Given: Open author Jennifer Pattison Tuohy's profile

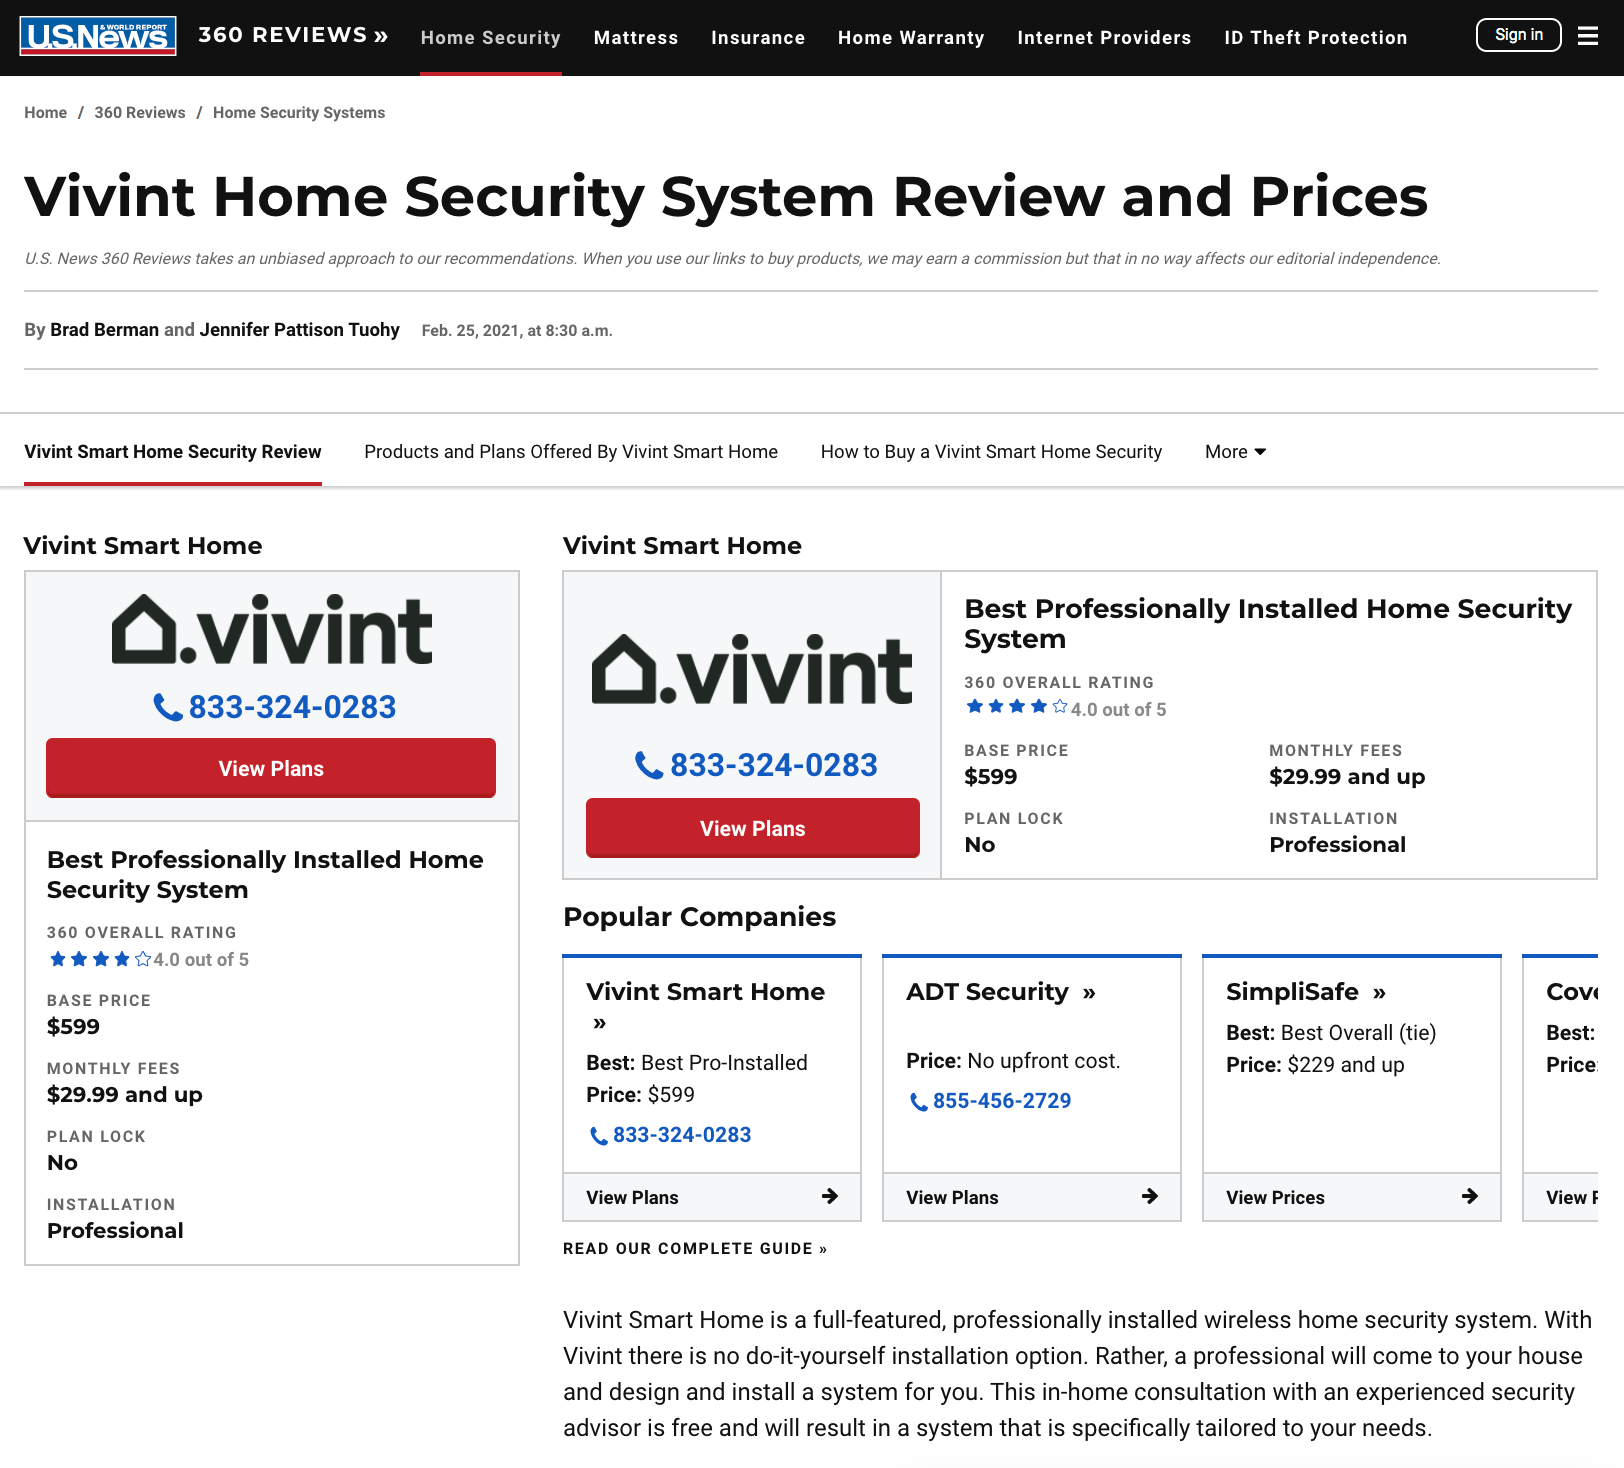Looking at the screenshot, I should coord(300,330).
